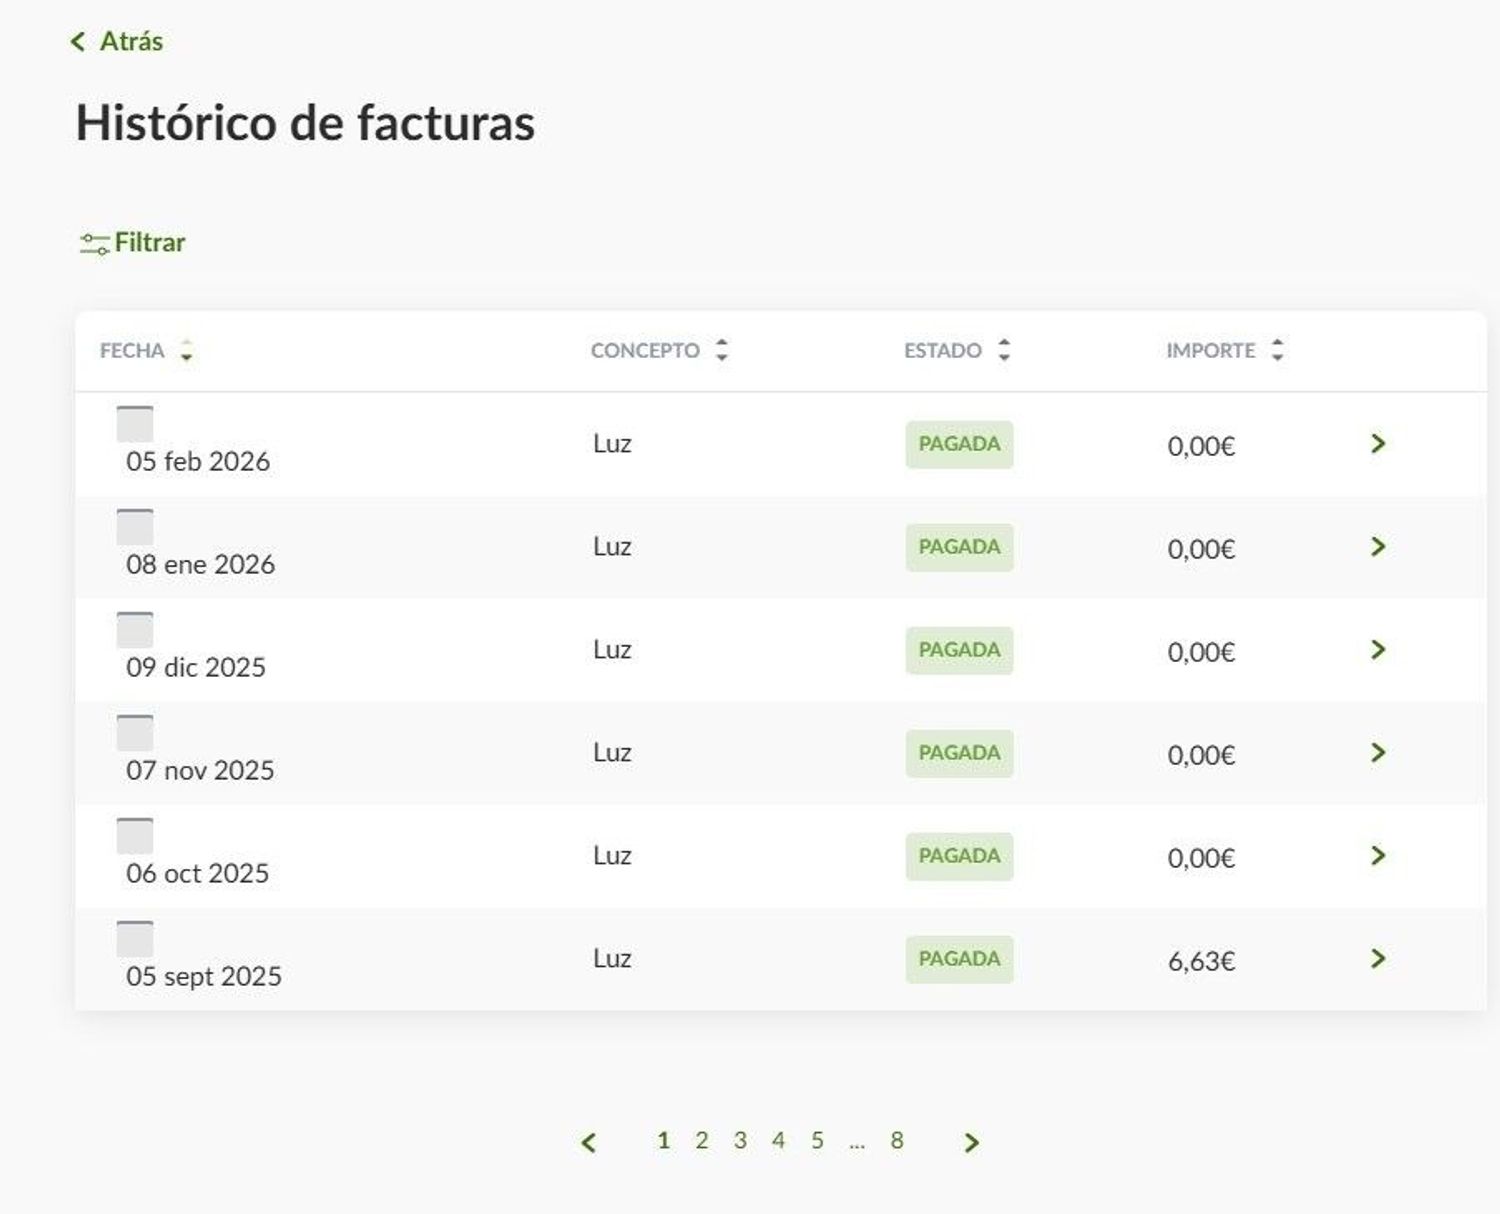
Task: Open details chevron for 07 nov 2025 invoice
Action: click(1378, 753)
